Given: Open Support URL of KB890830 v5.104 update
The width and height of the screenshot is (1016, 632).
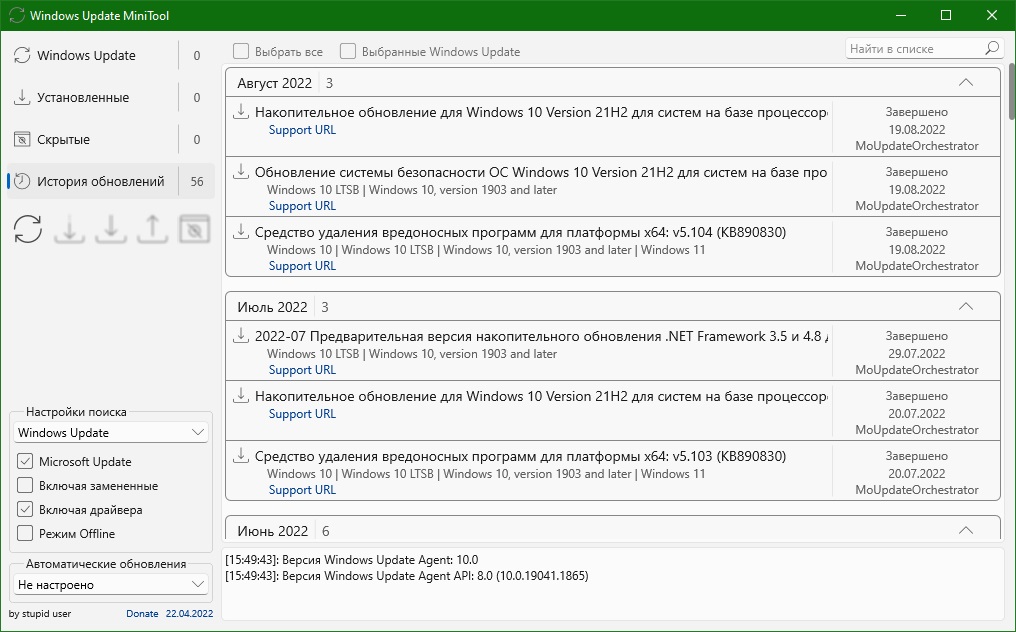Looking at the screenshot, I should 302,266.
